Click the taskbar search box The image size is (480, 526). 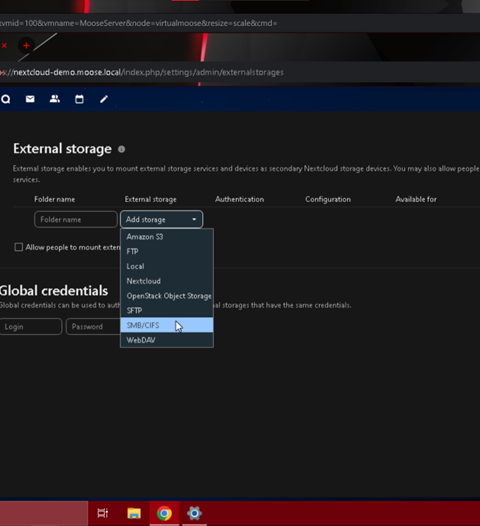tap(44, 513)
